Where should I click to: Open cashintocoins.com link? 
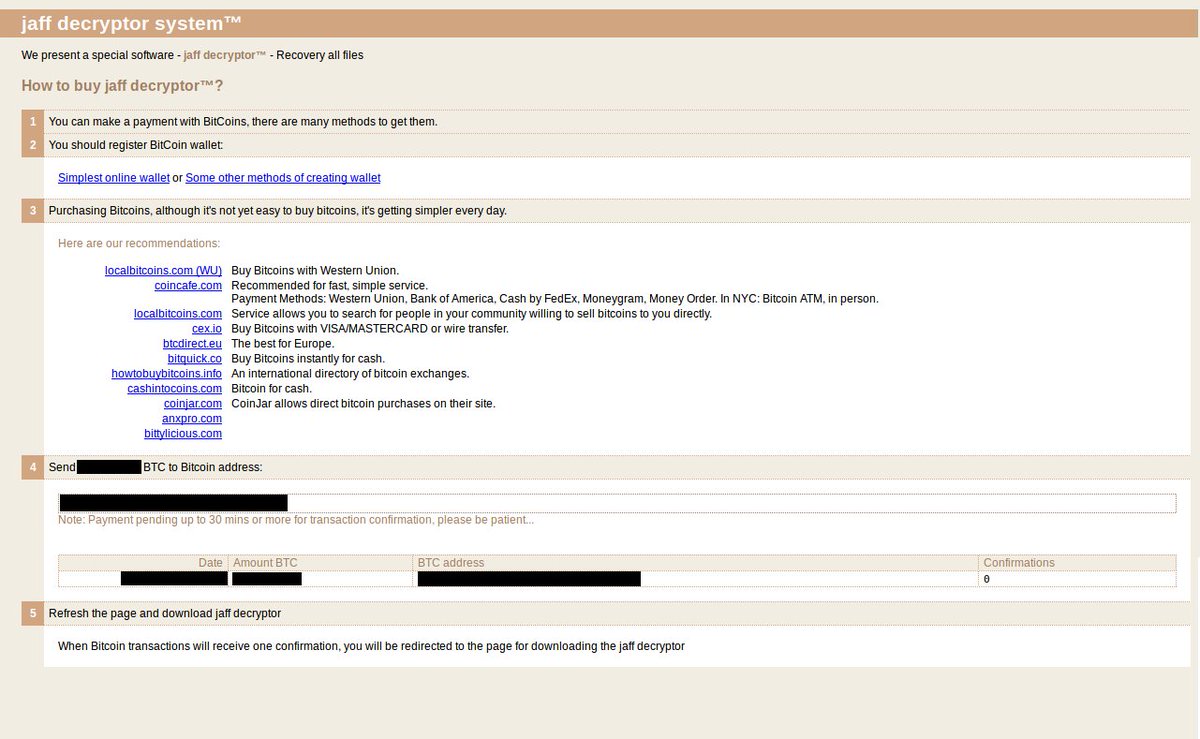pos(175,389)
